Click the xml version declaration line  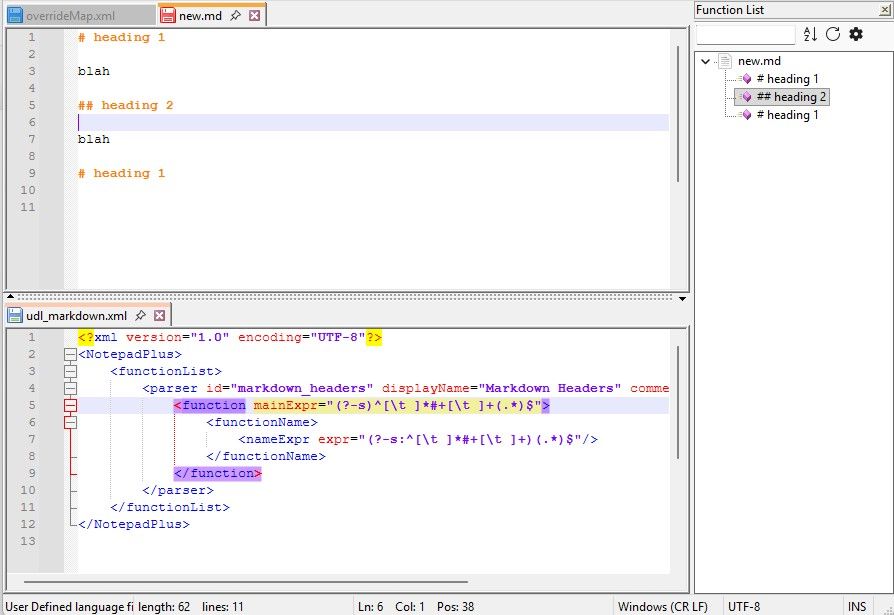[230, 337]
